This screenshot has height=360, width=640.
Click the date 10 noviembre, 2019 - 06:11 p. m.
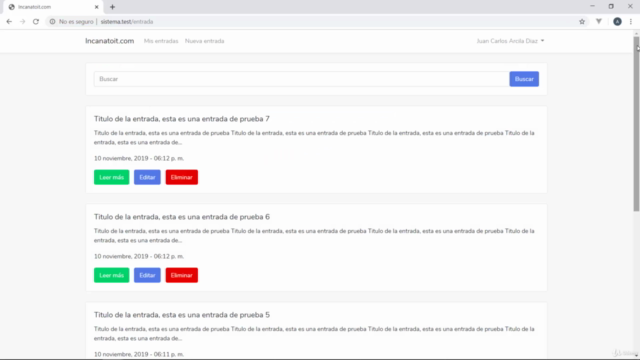click(139, 354)
